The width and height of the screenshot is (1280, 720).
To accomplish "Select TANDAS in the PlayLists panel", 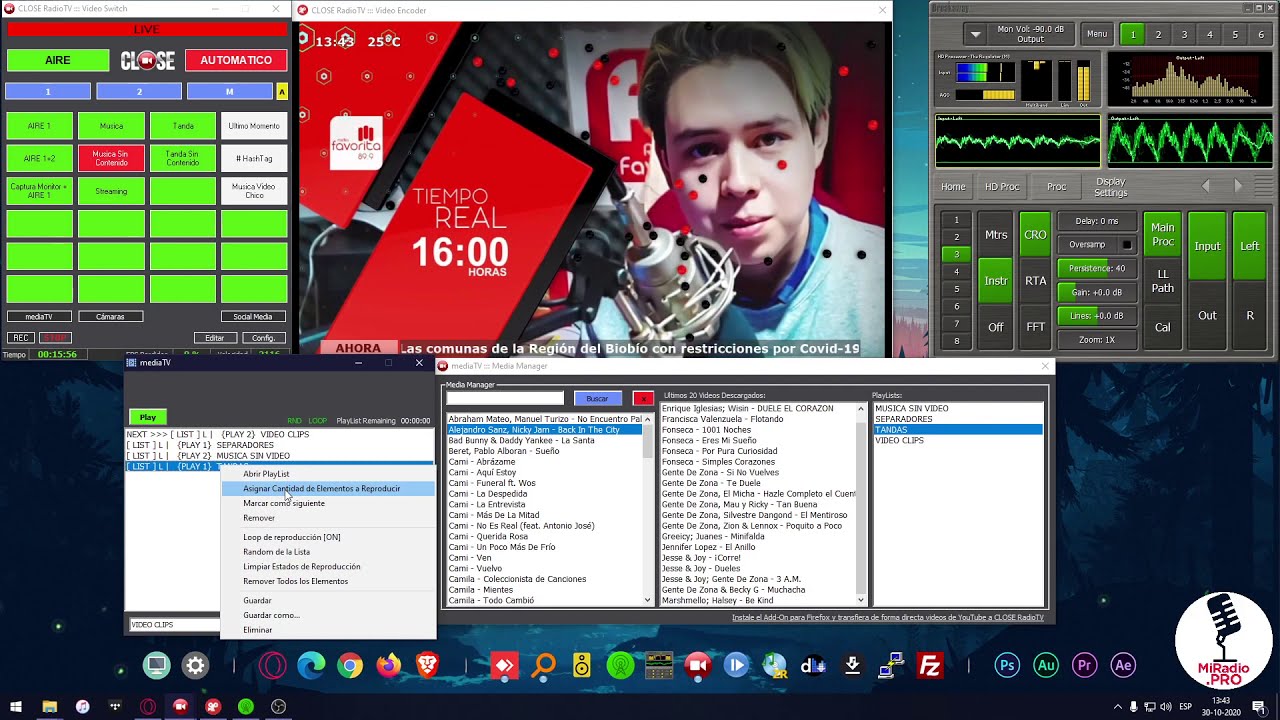I will point(957,430).
